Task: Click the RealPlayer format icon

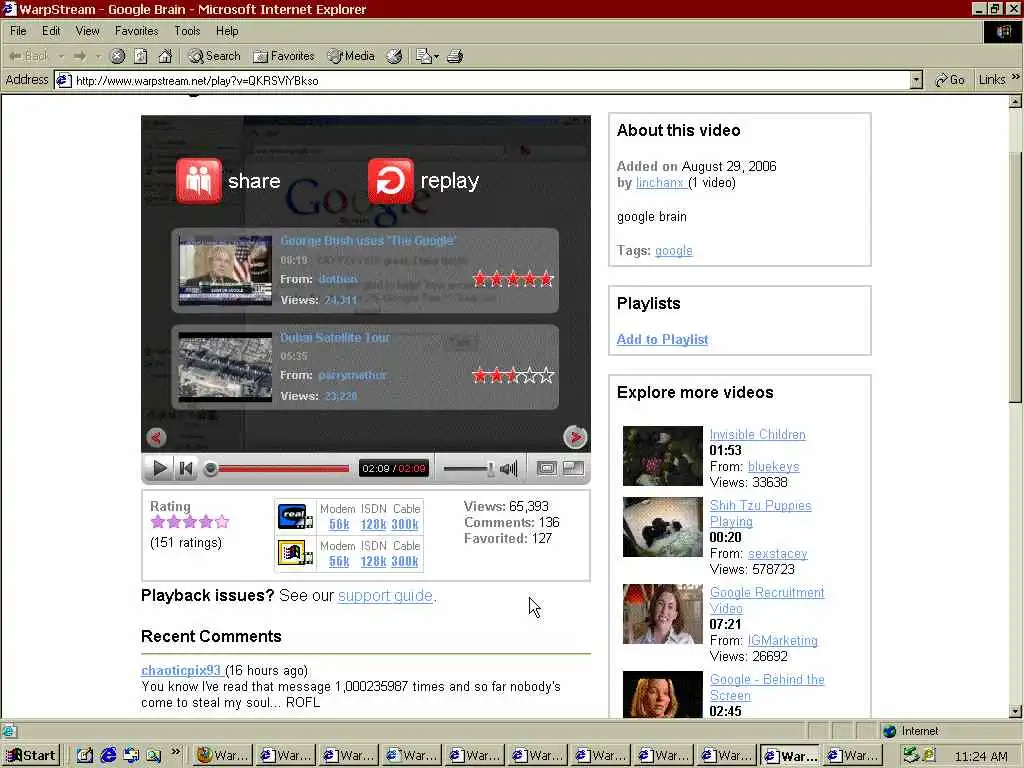Action: click(295, 517)
